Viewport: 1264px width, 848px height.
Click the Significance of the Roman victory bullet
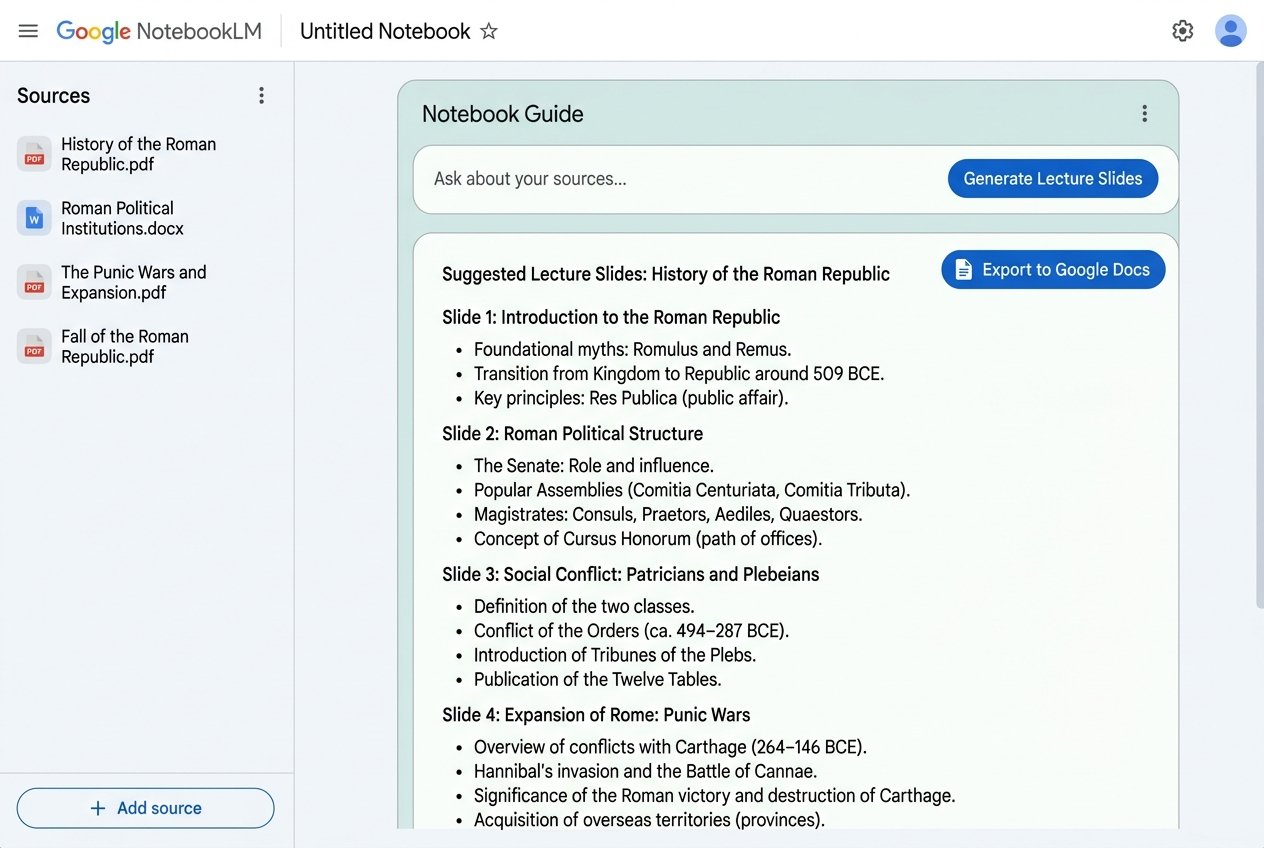(715, 796)
